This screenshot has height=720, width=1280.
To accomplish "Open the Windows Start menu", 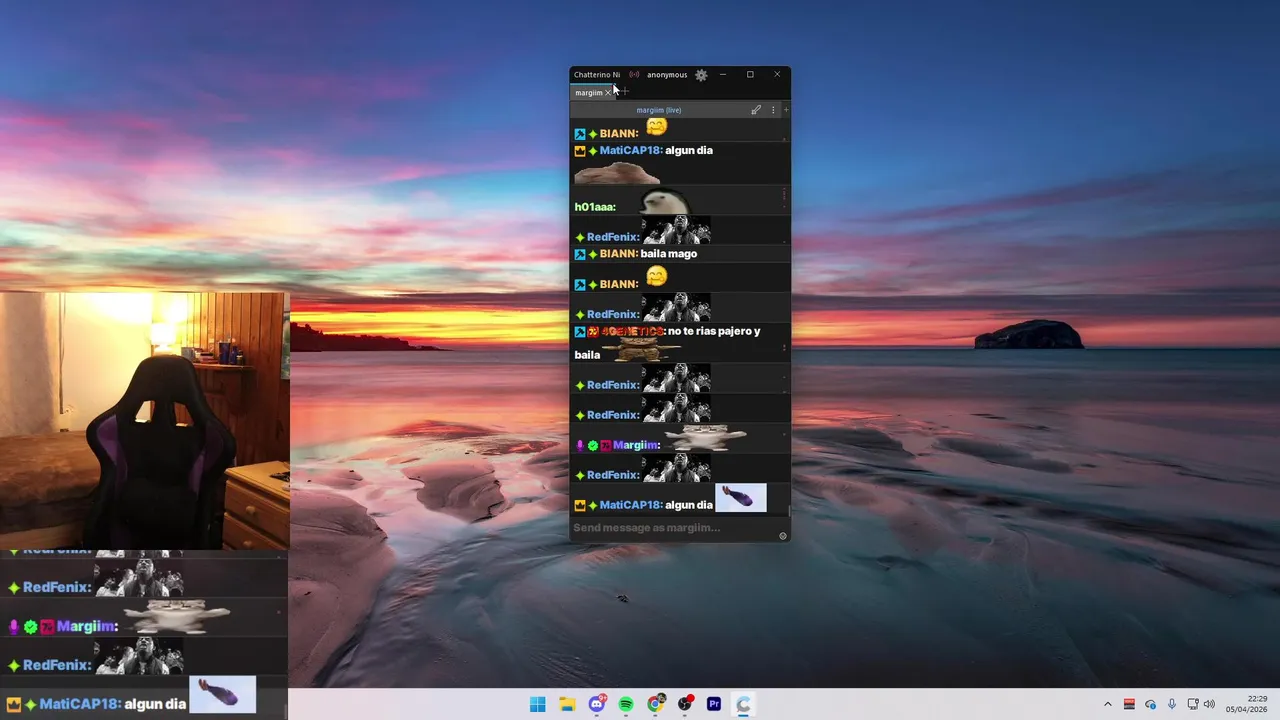I will [x=538, y=704].
